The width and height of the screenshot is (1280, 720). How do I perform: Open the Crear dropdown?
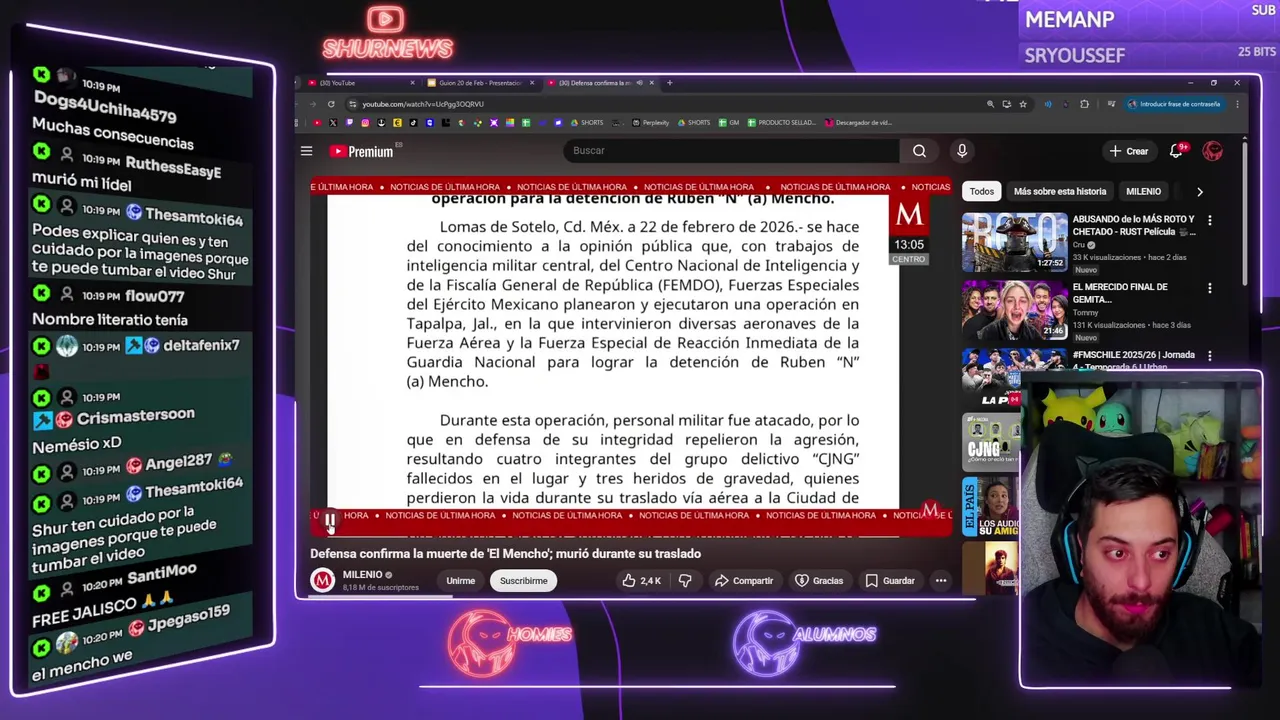[1129, 151]
